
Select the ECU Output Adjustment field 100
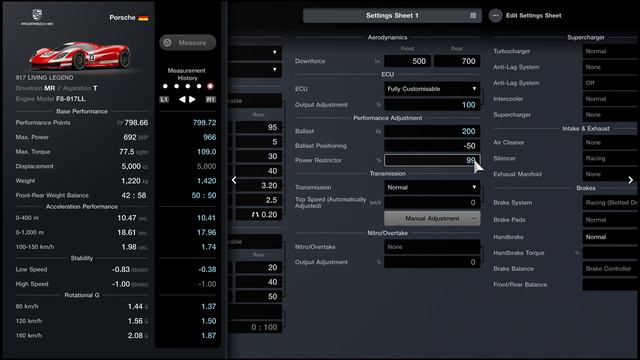pos(432,105)
